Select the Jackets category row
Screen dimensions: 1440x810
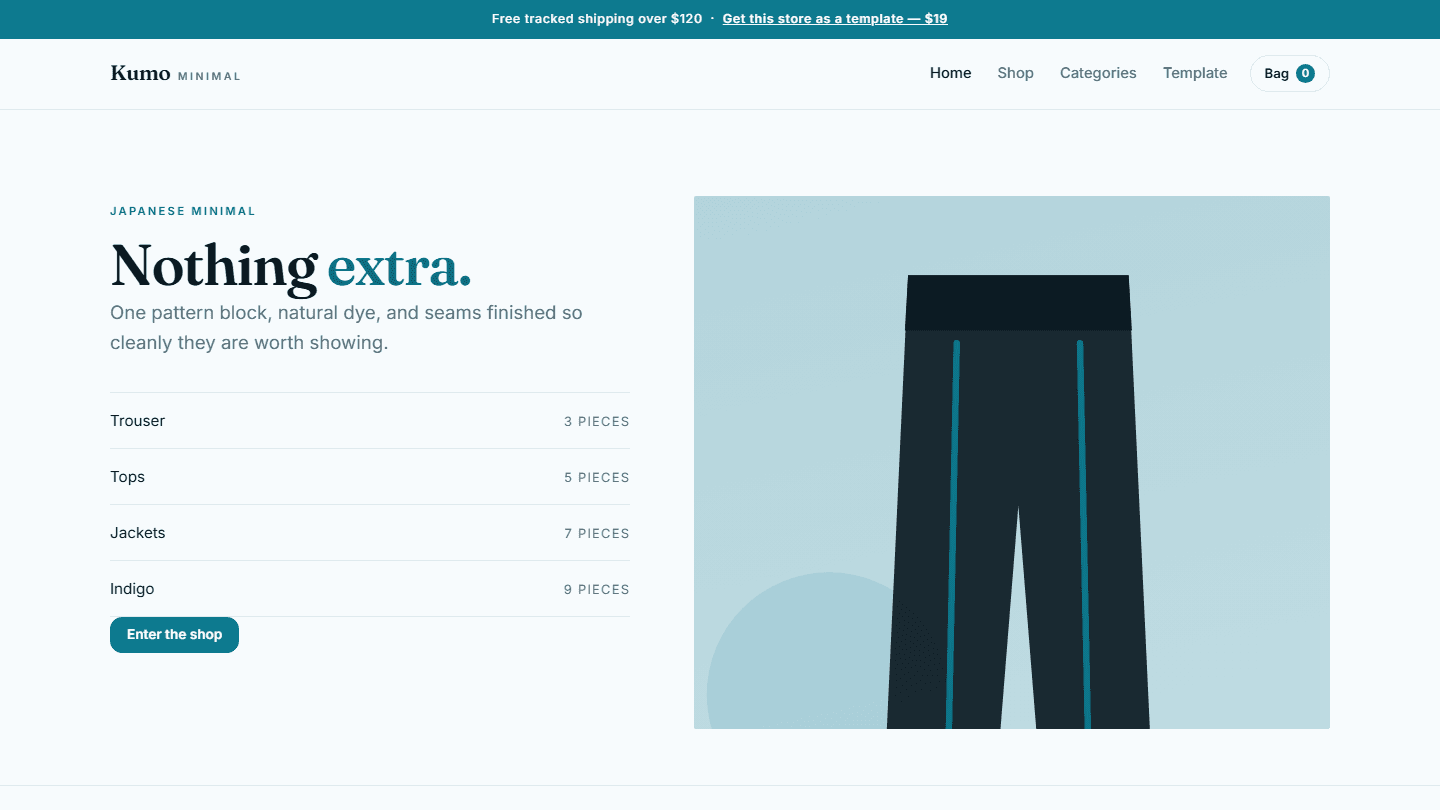tap(370, 533)
